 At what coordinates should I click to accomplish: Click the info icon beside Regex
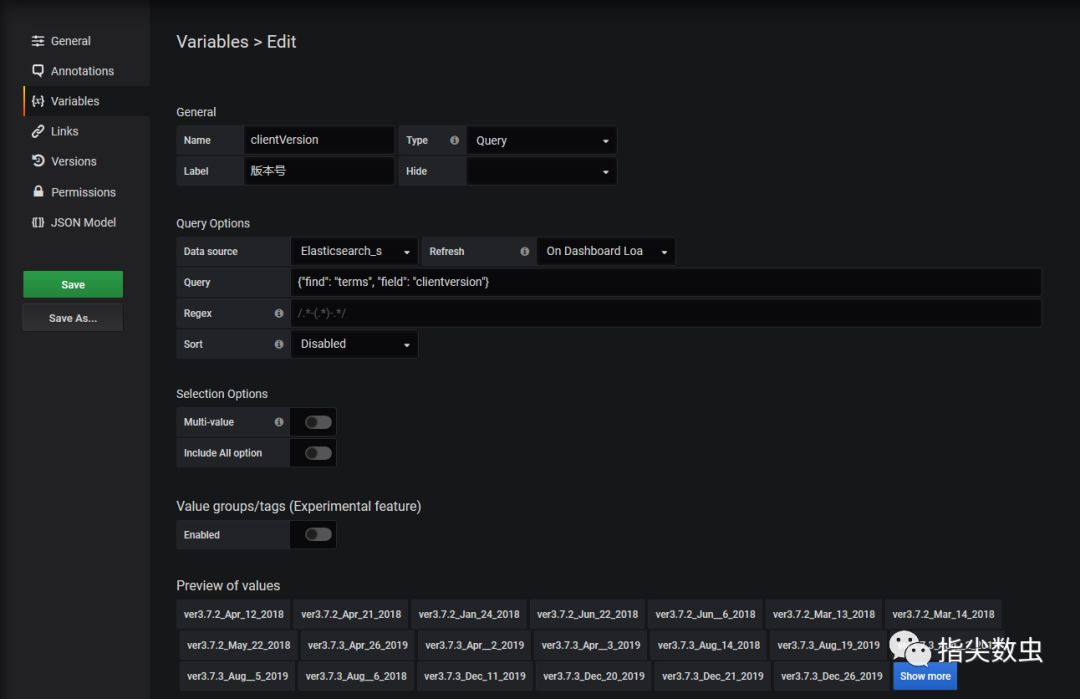coord(279,313)
